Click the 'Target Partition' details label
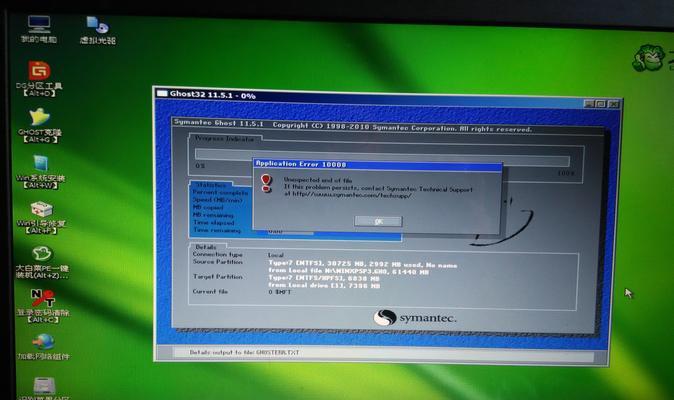 pos(218,277)
